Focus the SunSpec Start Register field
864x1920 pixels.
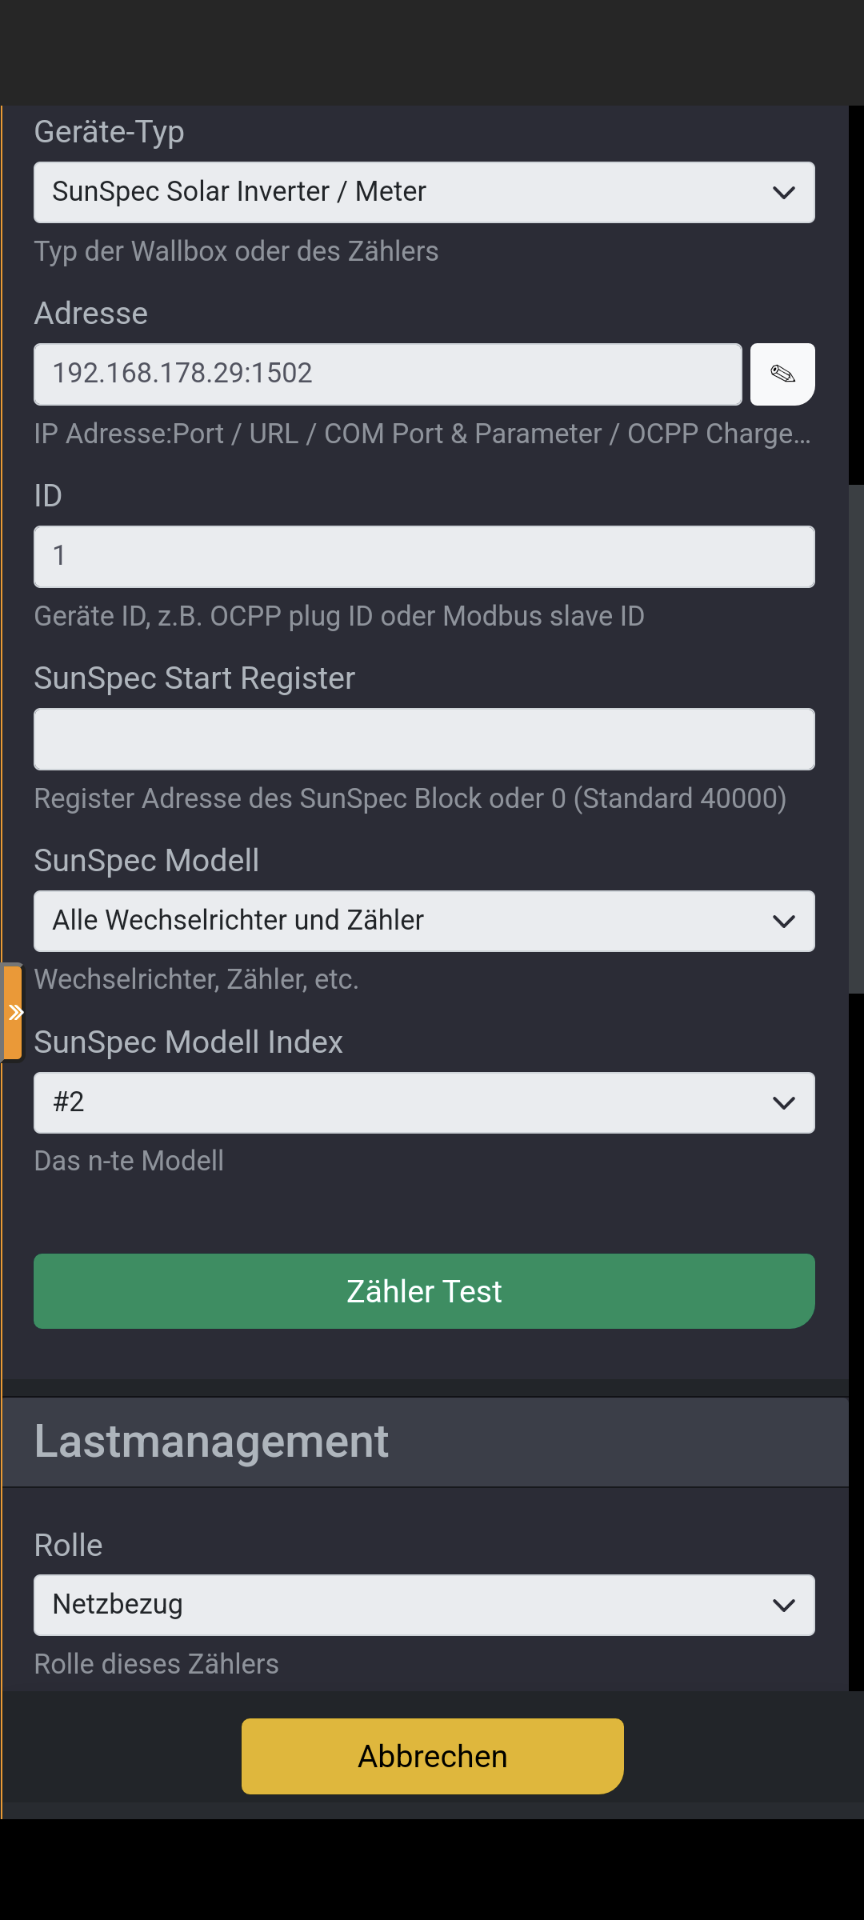424,739
